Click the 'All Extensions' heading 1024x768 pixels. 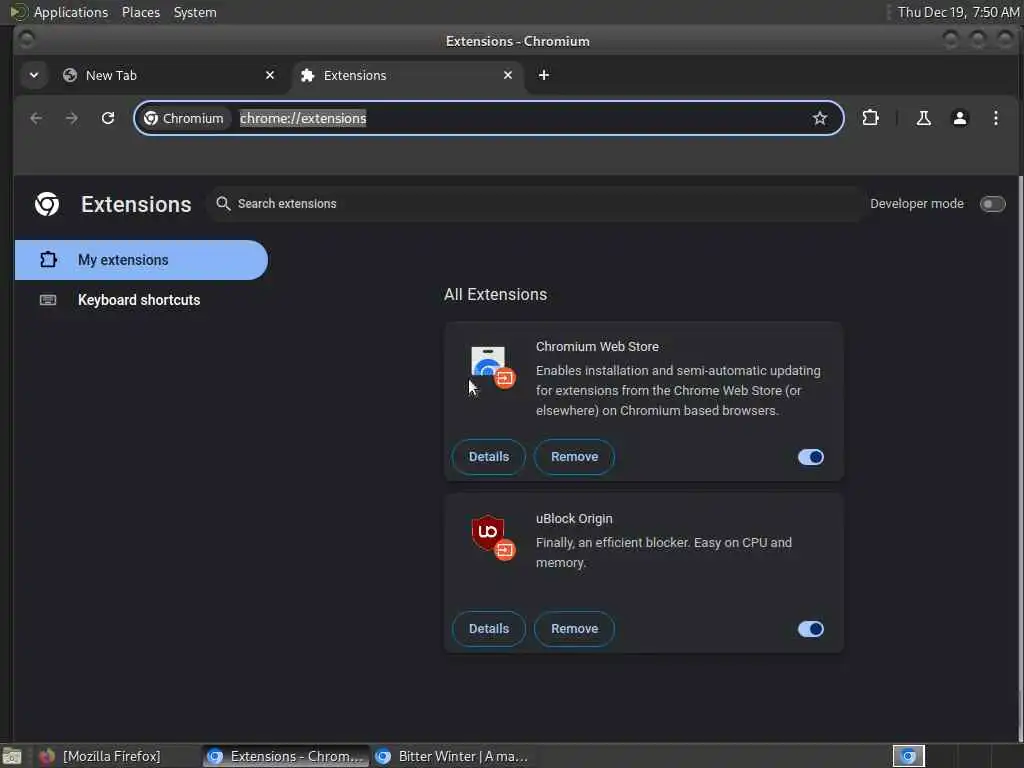click(x=496, y=295)
